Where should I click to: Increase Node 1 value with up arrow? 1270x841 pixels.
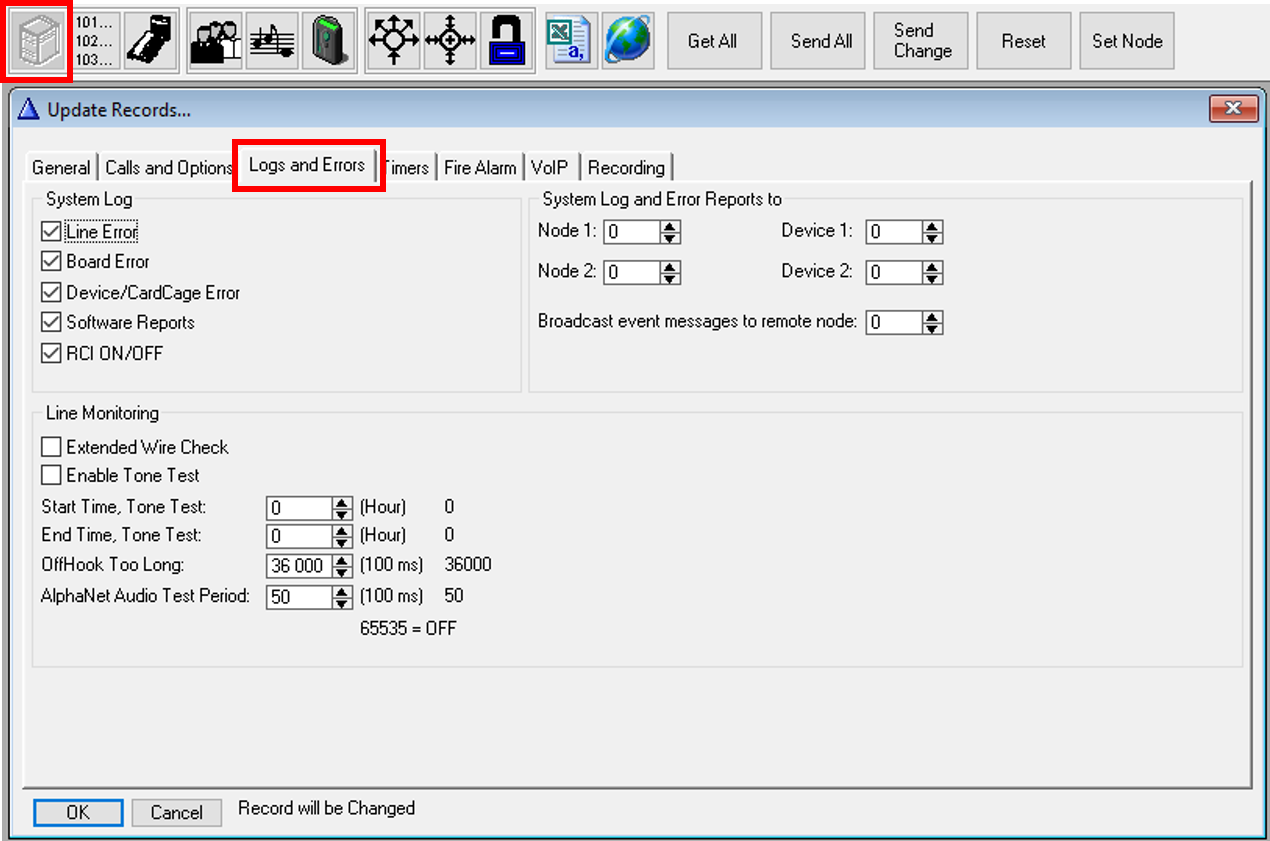tap(670, 227)
